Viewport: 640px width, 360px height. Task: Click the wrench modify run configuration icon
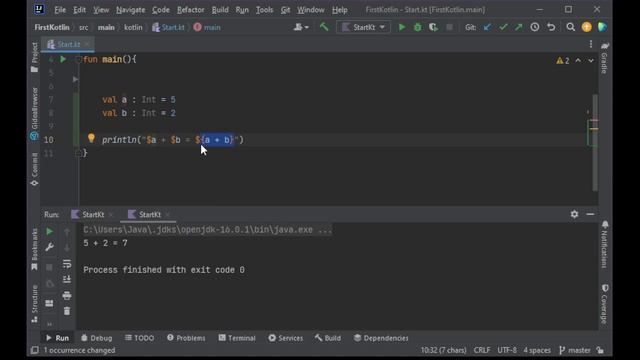tap(49, 247)
